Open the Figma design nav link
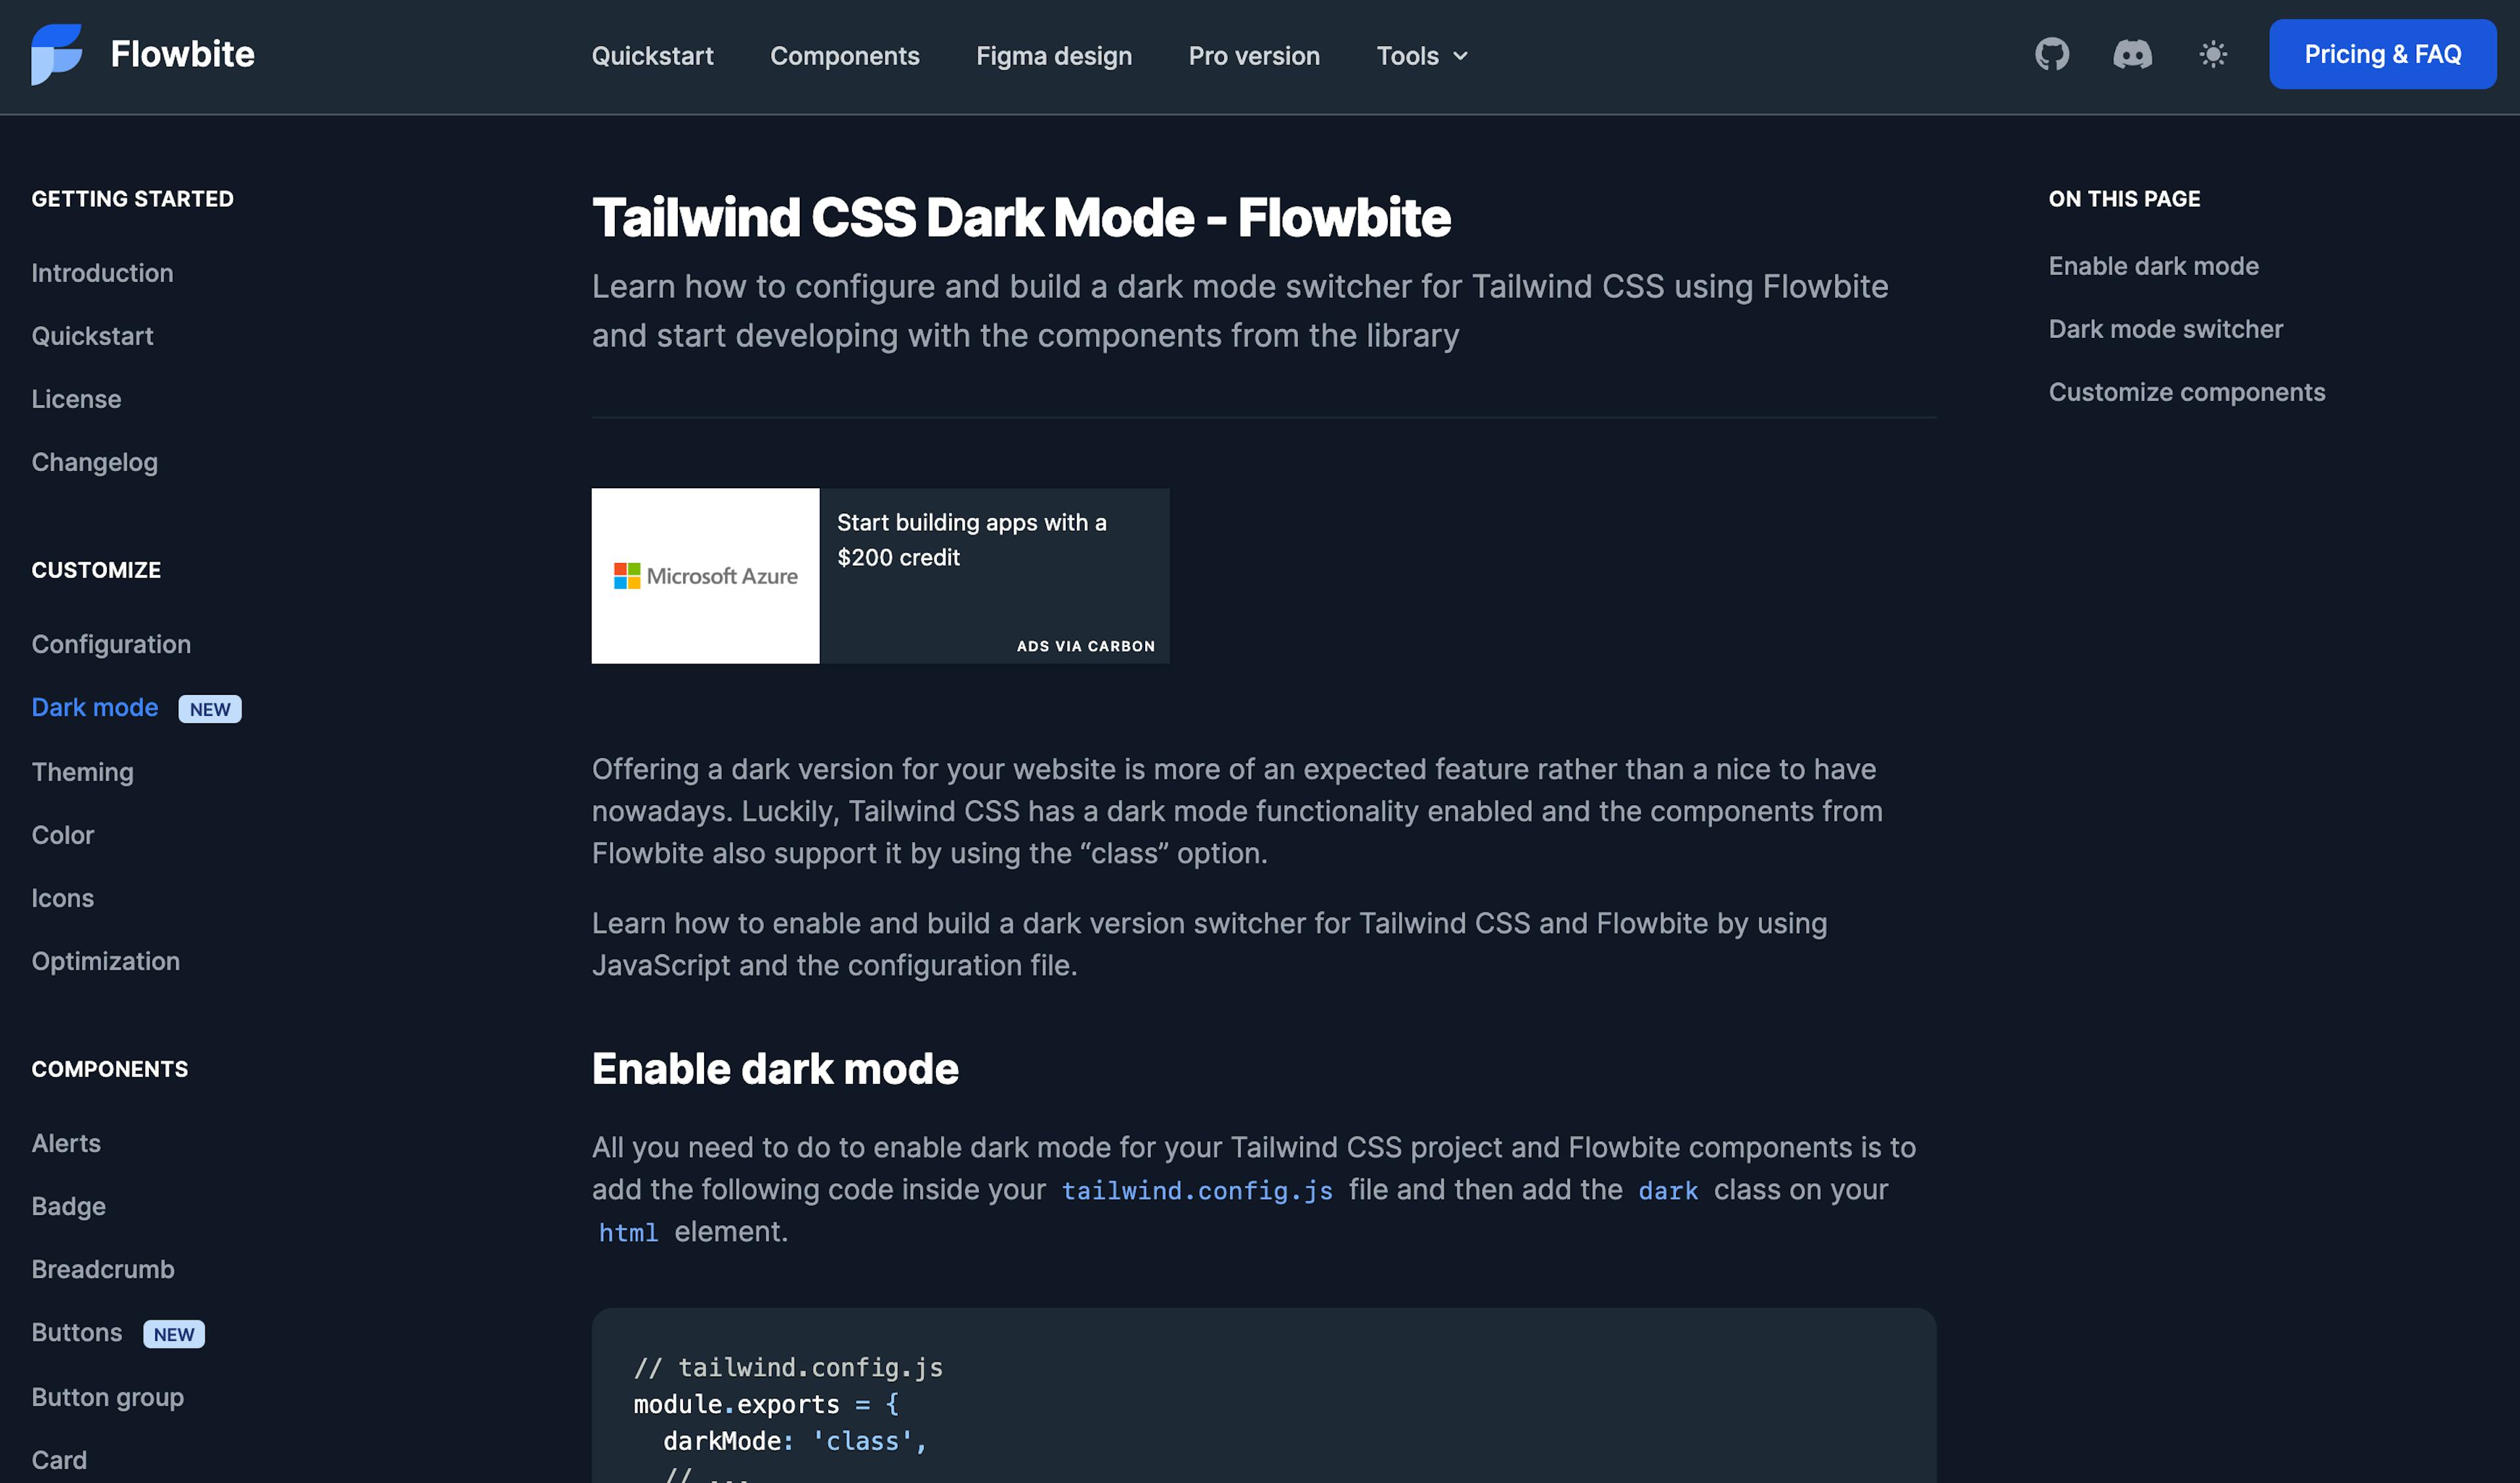Screen dimensions: 2520x1483 1053,56
